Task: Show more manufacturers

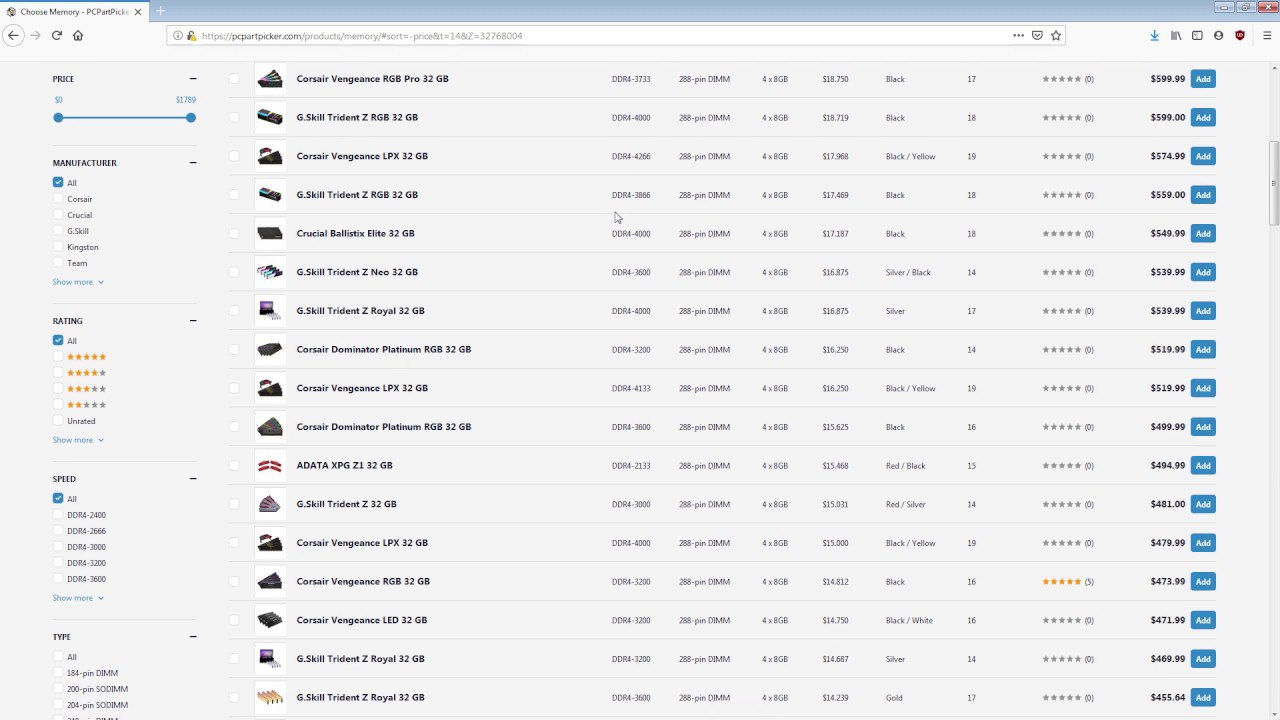Action: click(x=78, y=282)
